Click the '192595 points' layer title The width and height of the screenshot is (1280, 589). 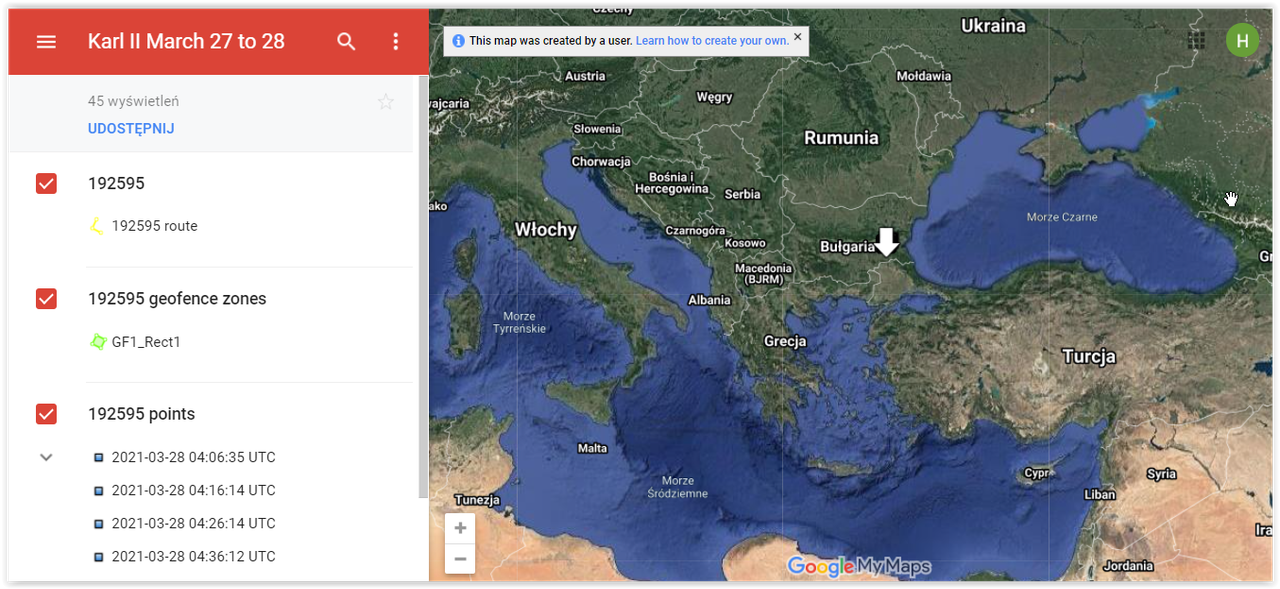(142, 414)
